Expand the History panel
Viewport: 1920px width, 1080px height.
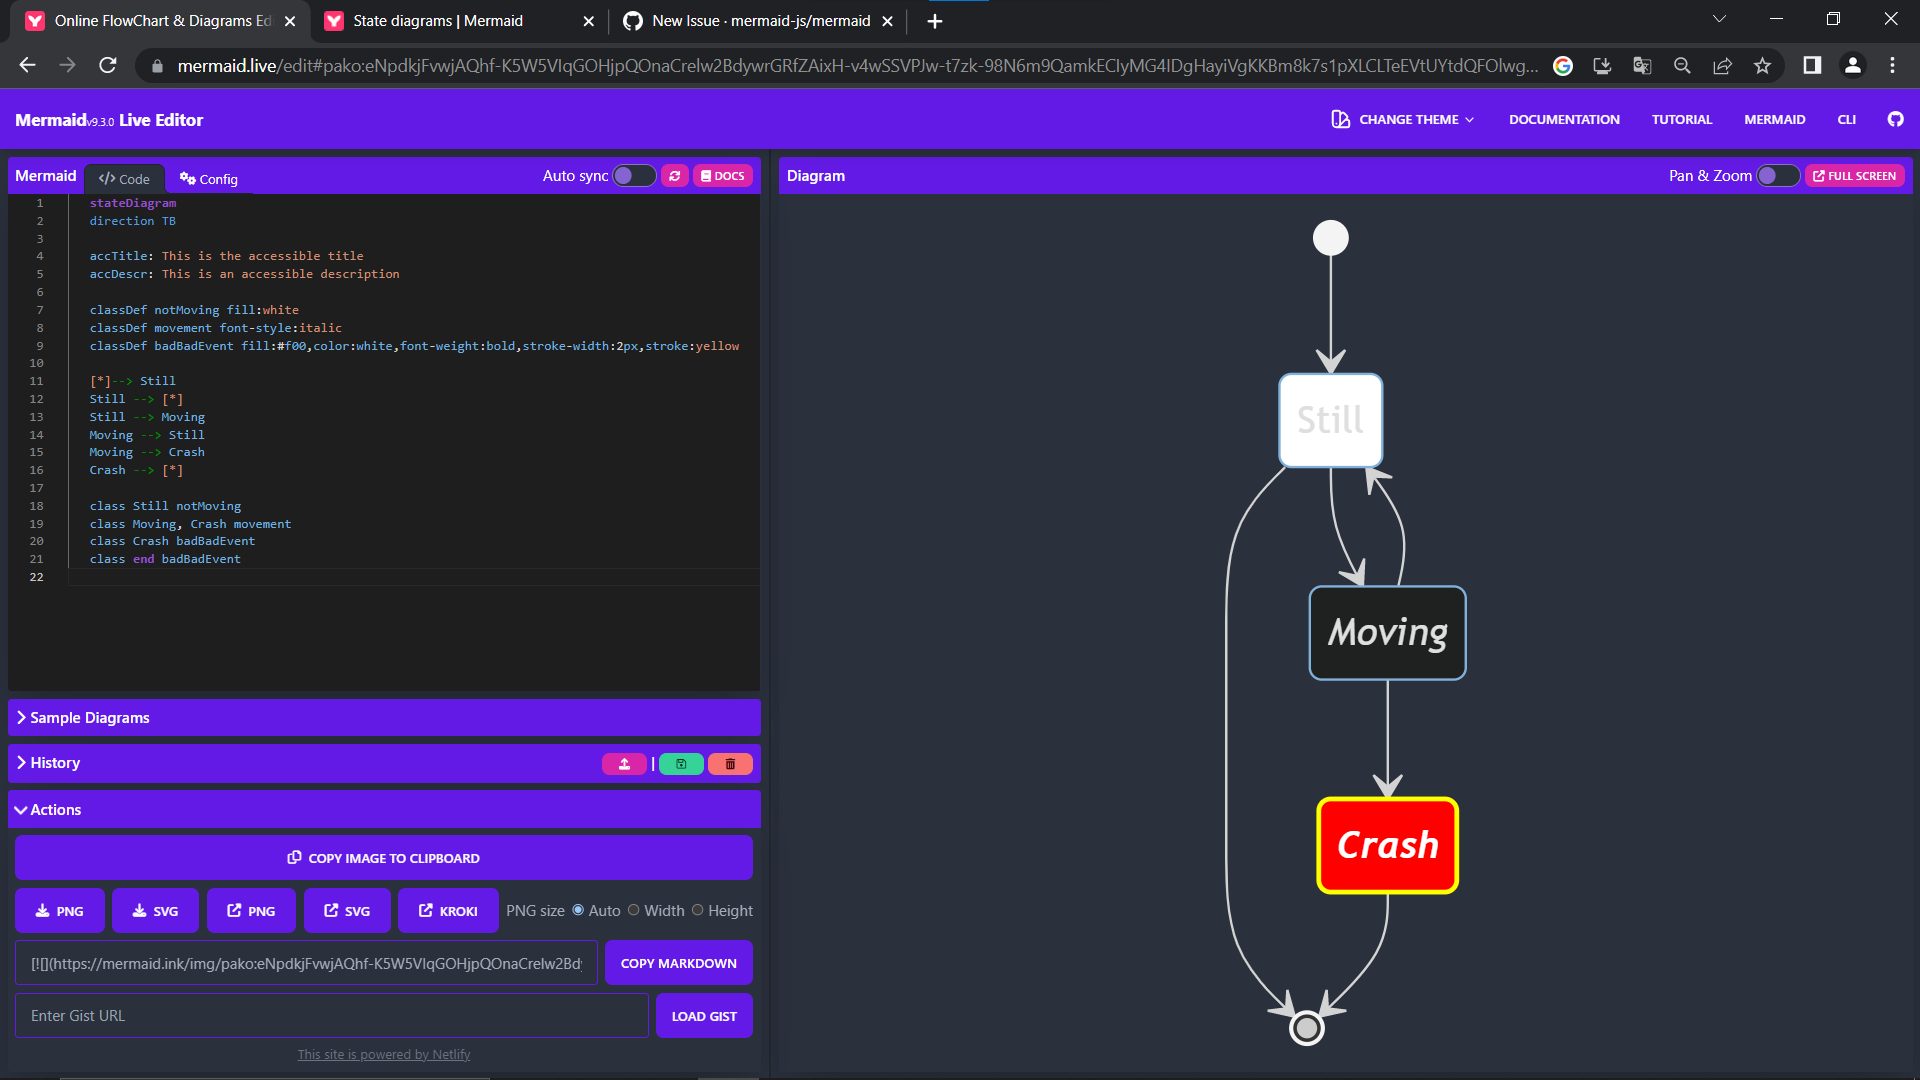[55, 762]
